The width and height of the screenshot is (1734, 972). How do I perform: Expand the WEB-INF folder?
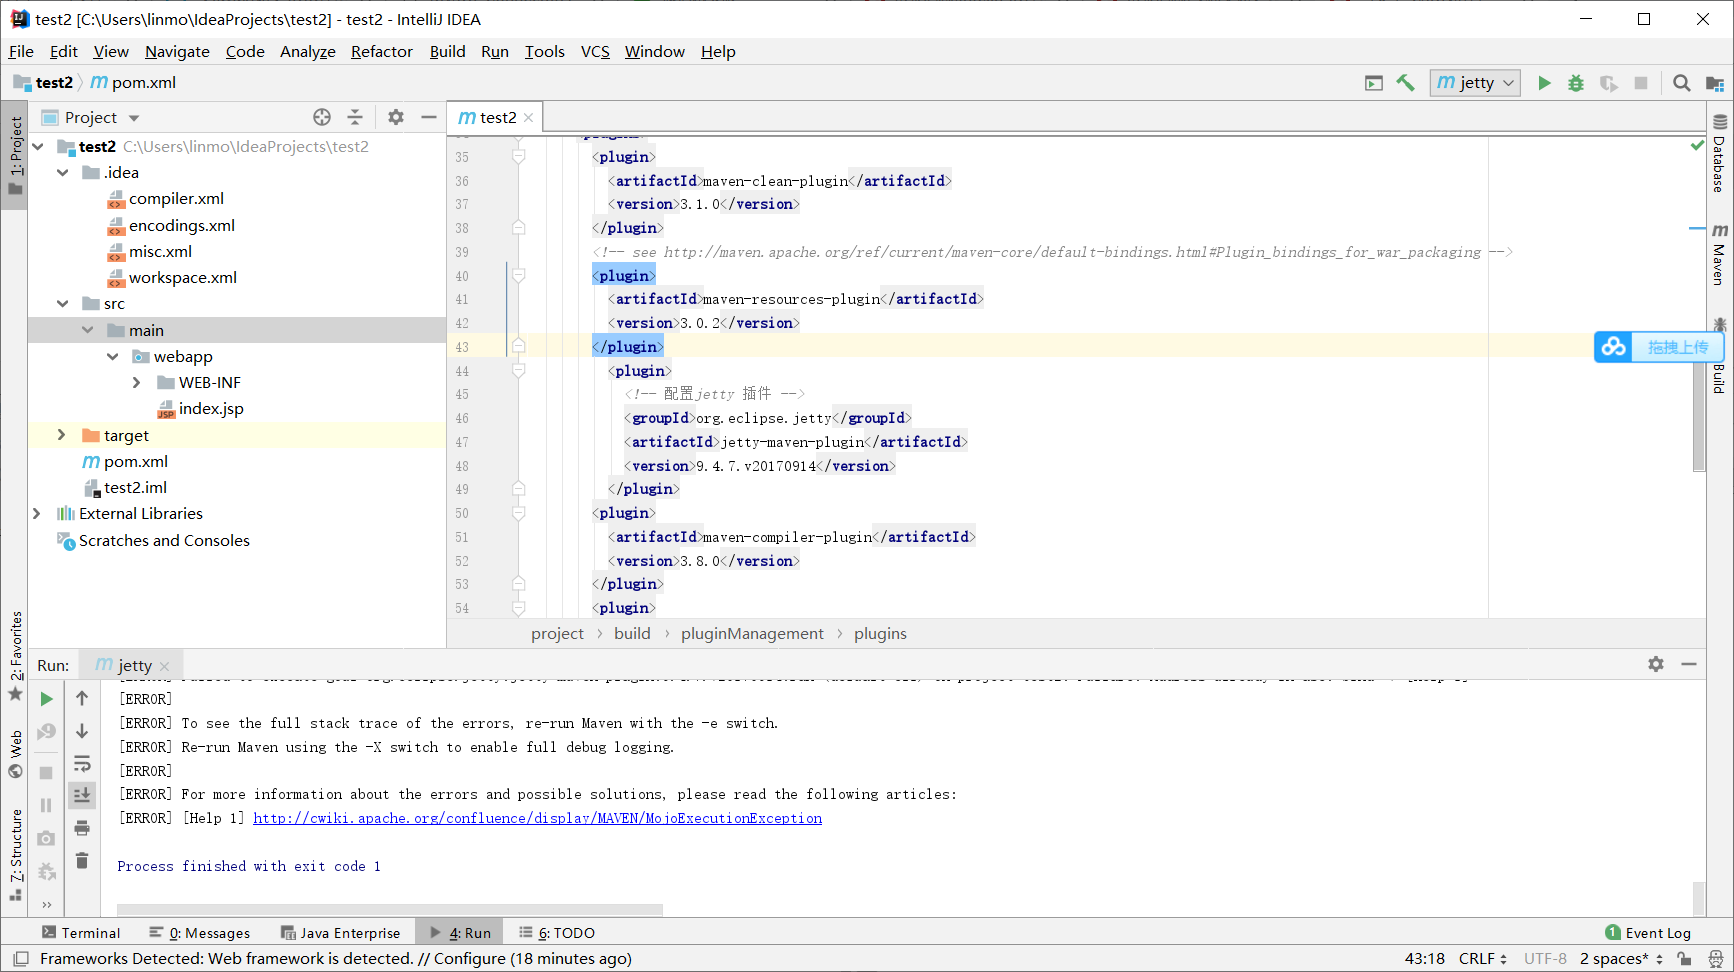click(137, 382)
